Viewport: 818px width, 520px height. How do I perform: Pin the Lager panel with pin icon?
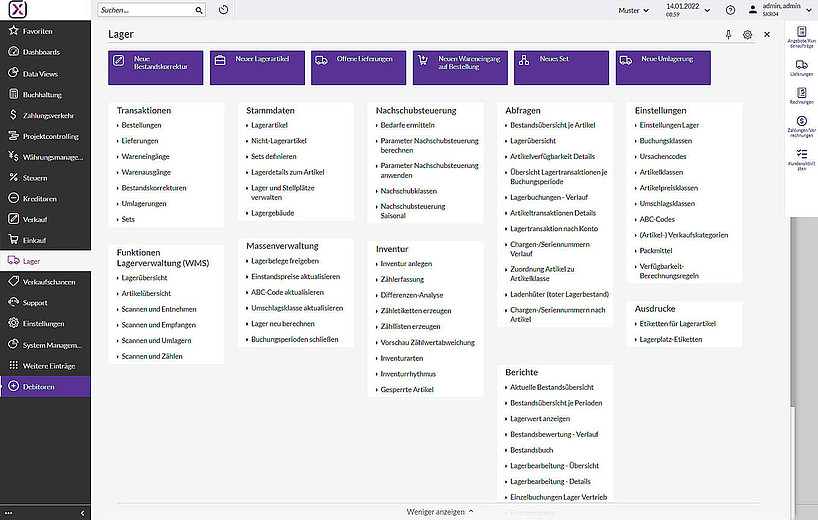pyautogui.click(x=728, y=34)
